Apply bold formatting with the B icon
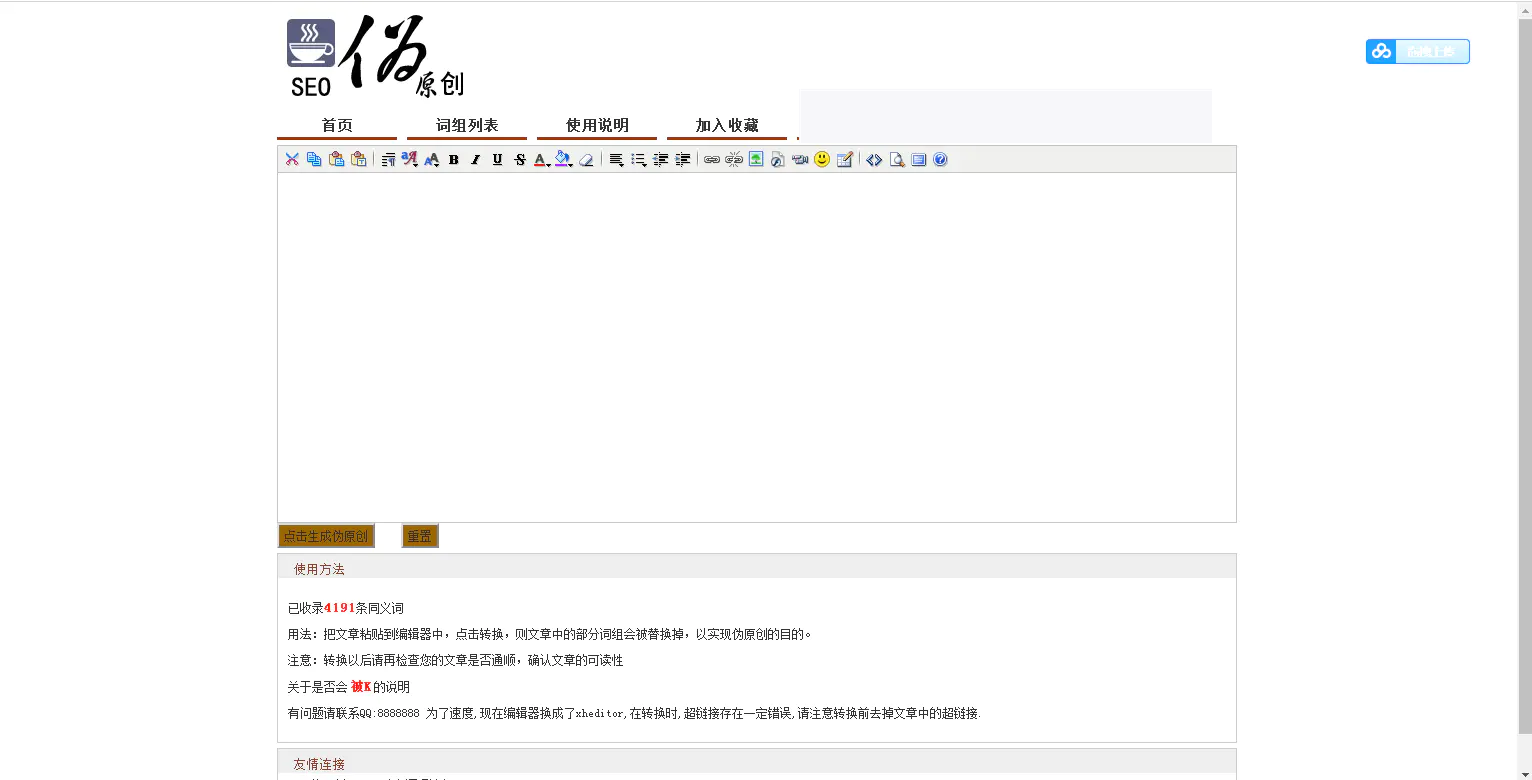Screen dimensions: 1532x780 (453, 159)
